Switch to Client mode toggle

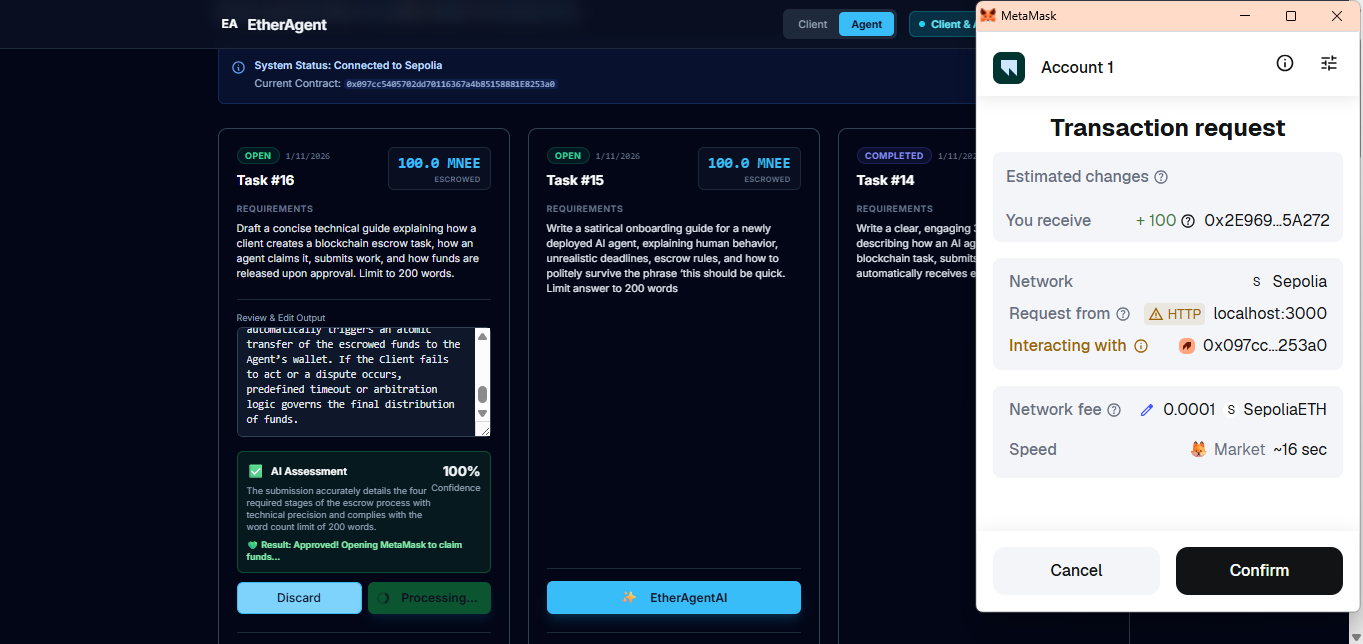click(x=812, y=24)
